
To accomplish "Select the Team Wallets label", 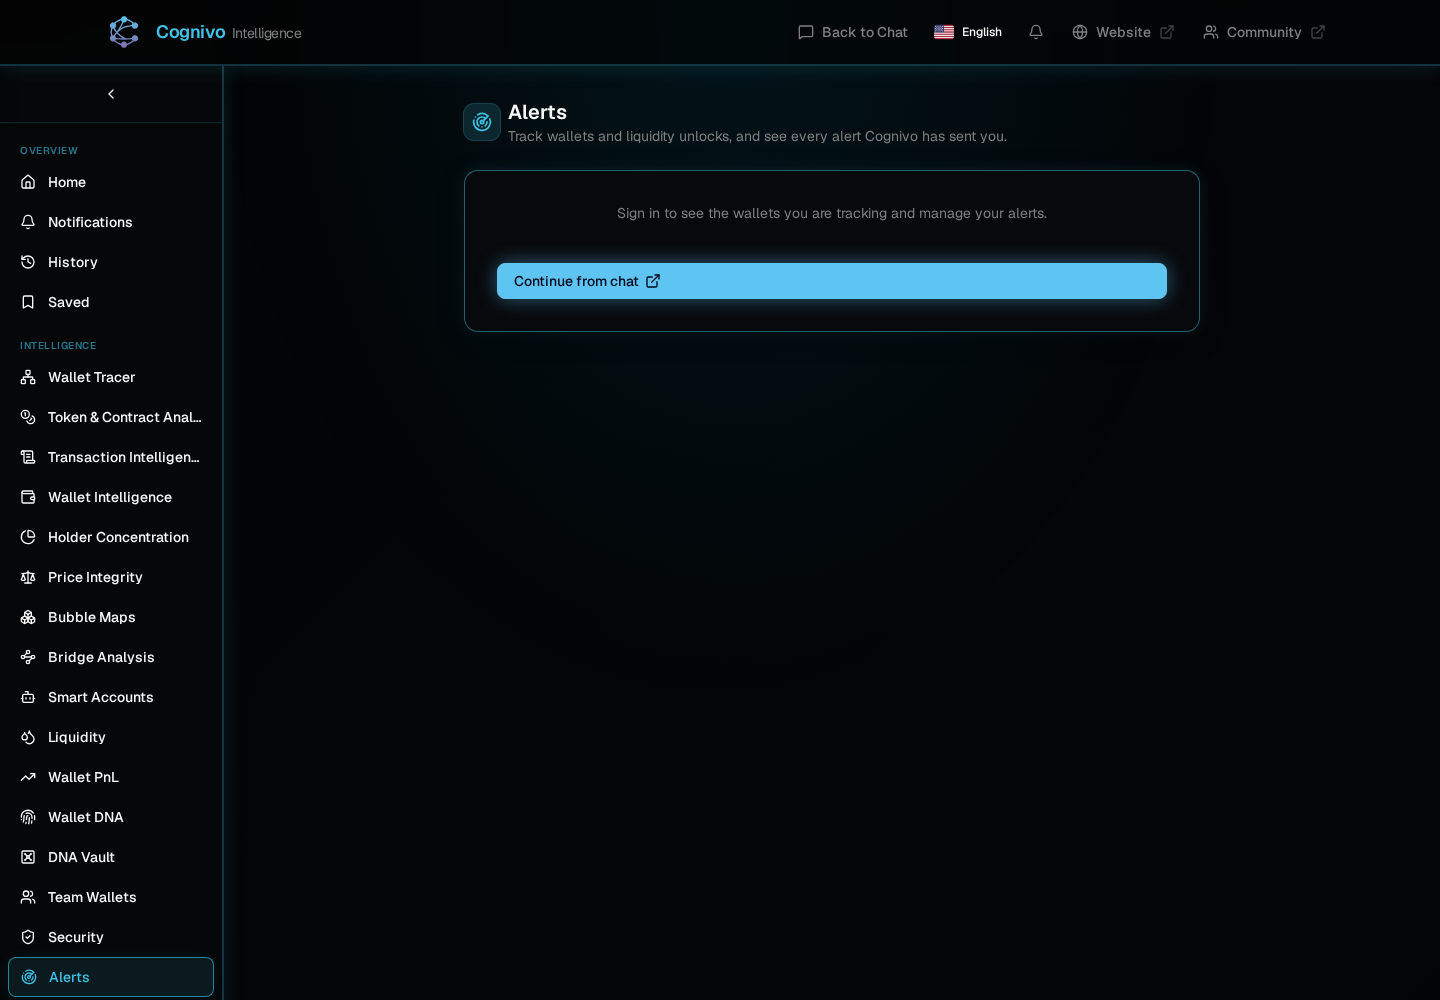I will pos(92,897).
